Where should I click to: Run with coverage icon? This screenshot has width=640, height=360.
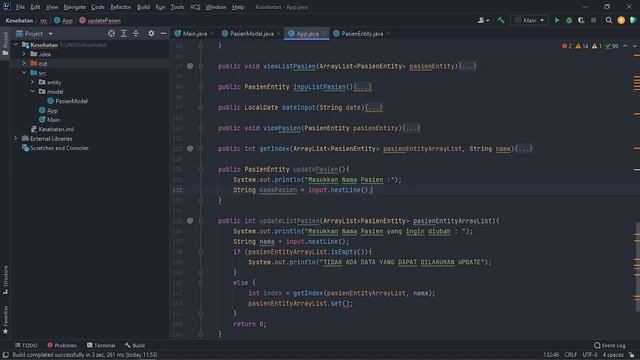point(581,20)
